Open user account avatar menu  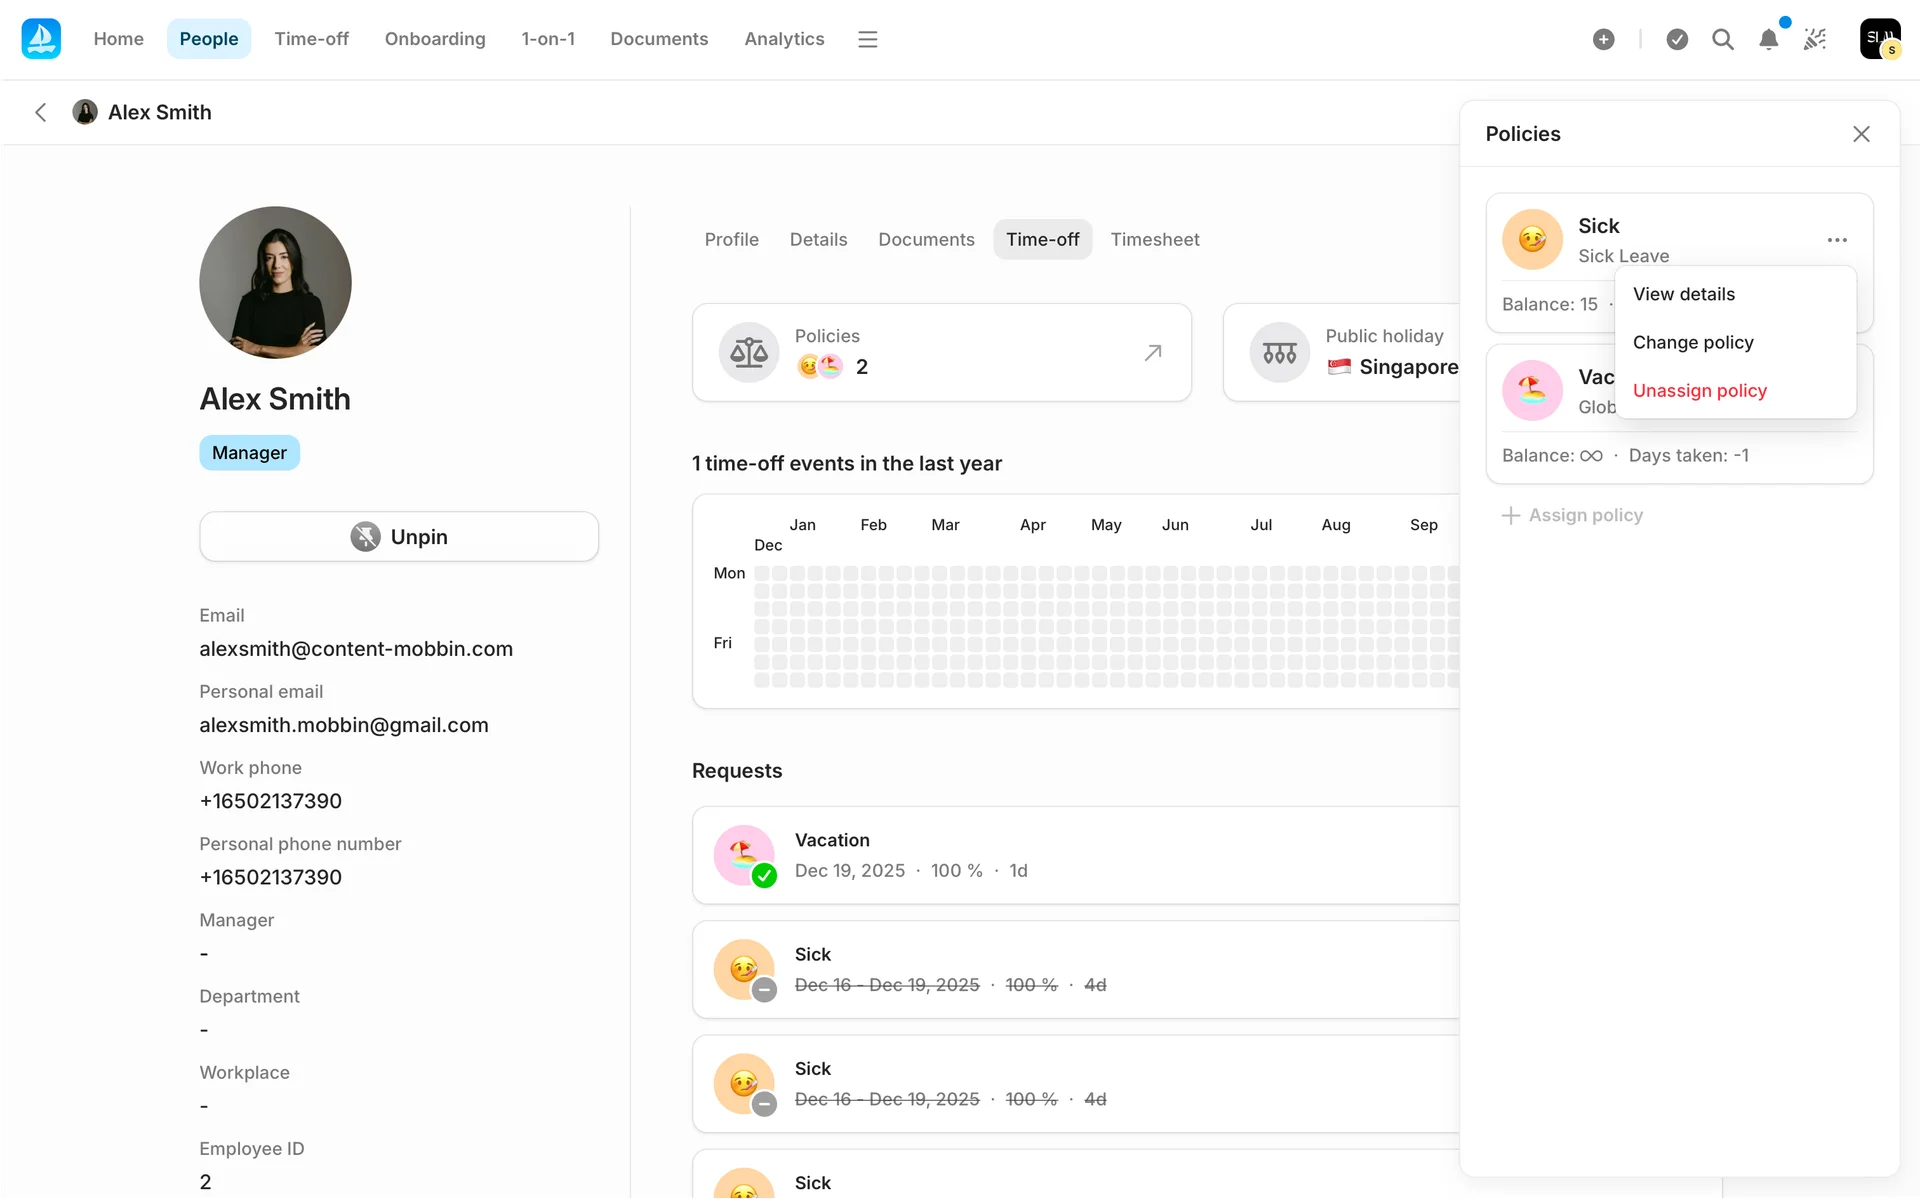(1879, 39)
